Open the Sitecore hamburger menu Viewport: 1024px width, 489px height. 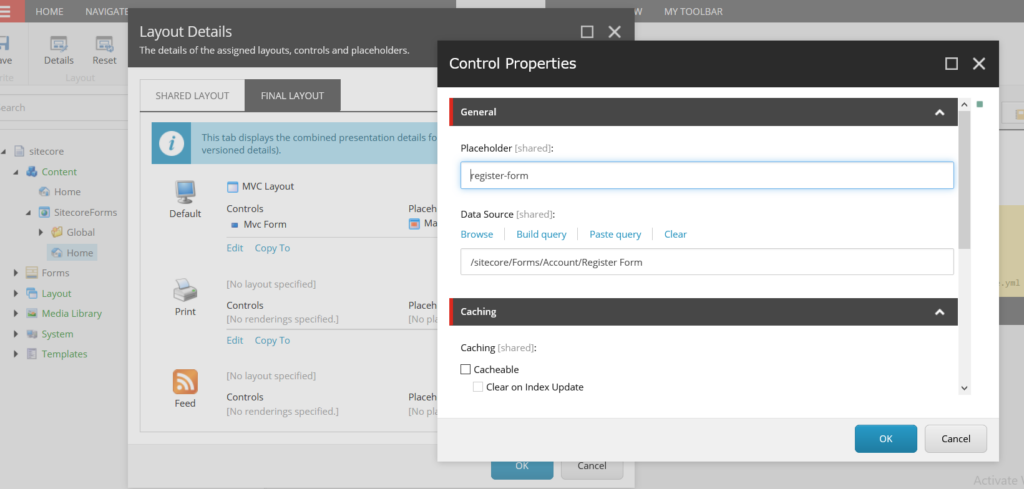point(6,11)
